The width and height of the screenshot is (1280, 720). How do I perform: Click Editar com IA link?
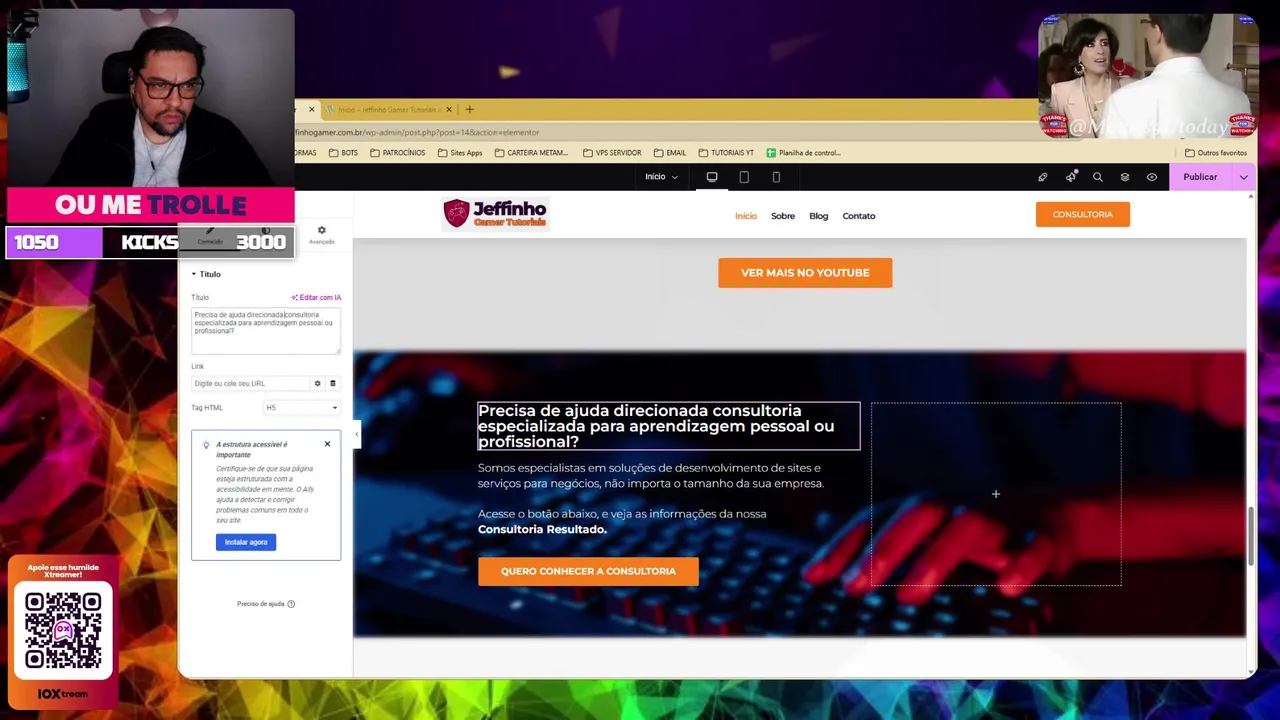pyautogui.click(x=316, y=297)
